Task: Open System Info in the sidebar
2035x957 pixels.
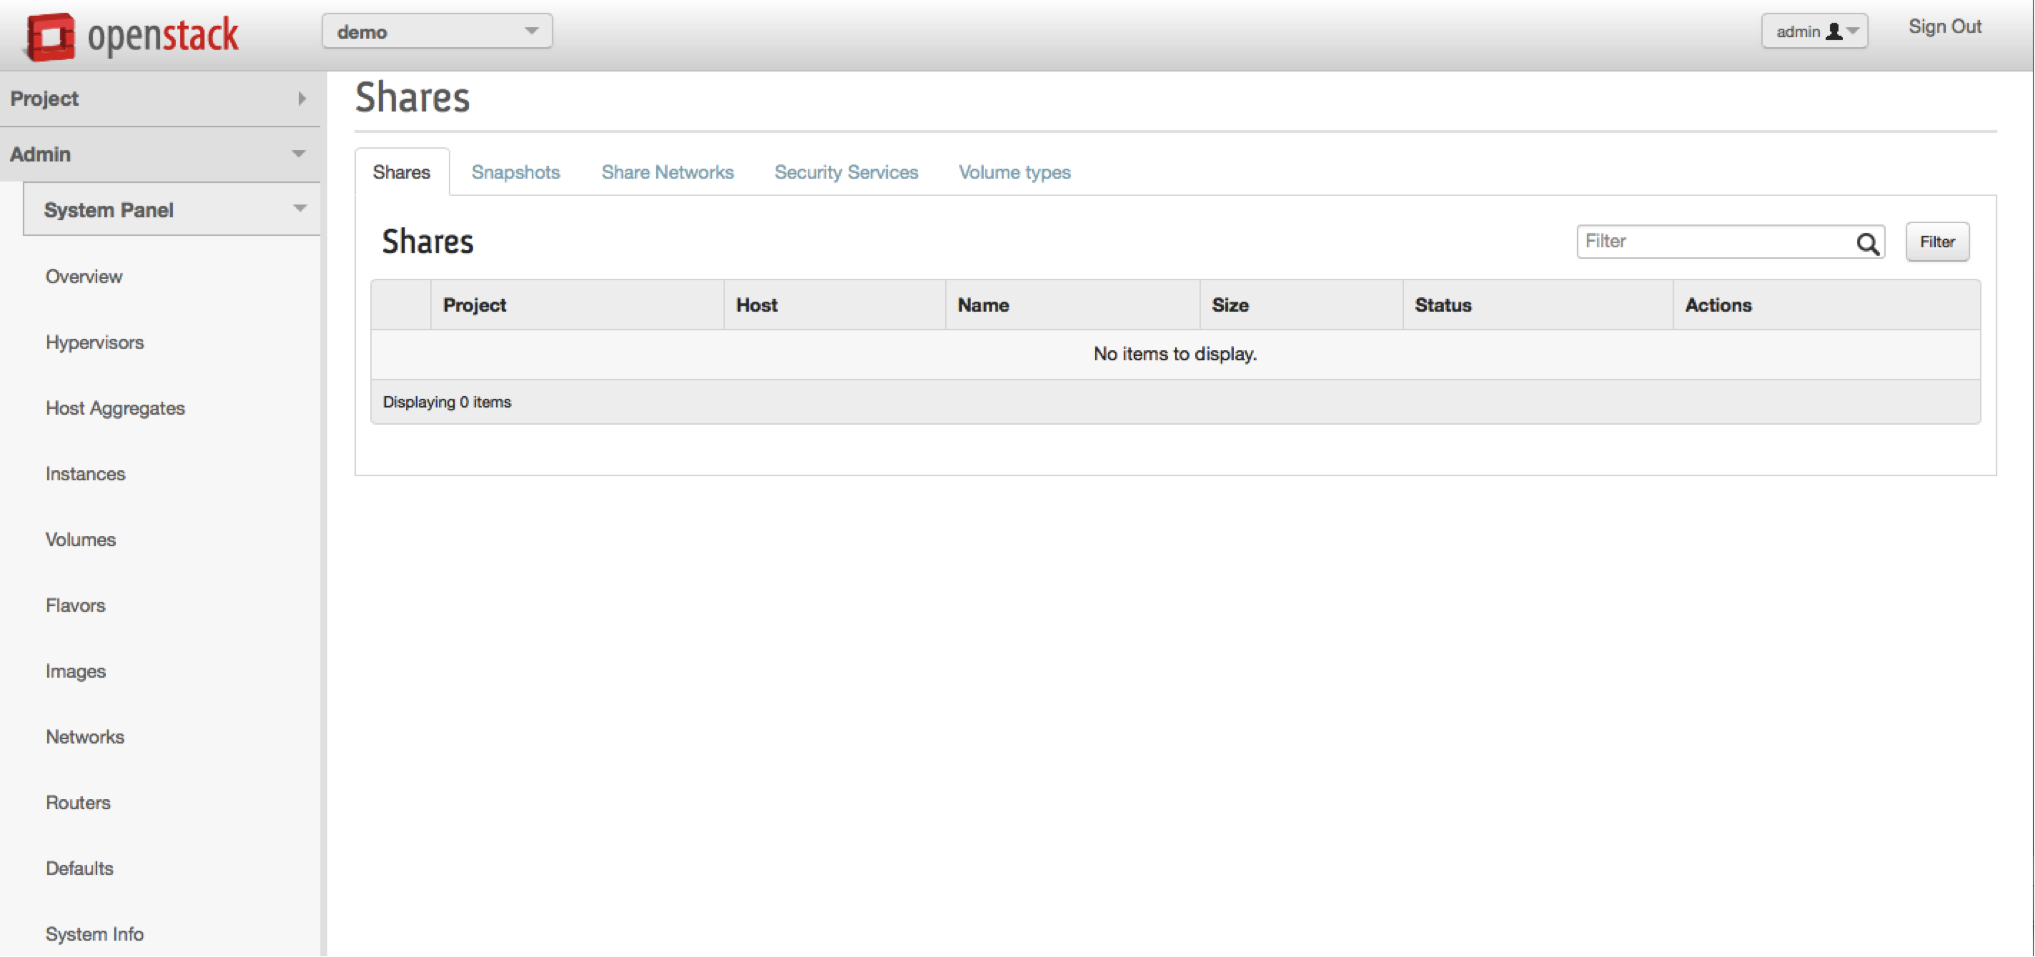Action: (x=95, y=934)
